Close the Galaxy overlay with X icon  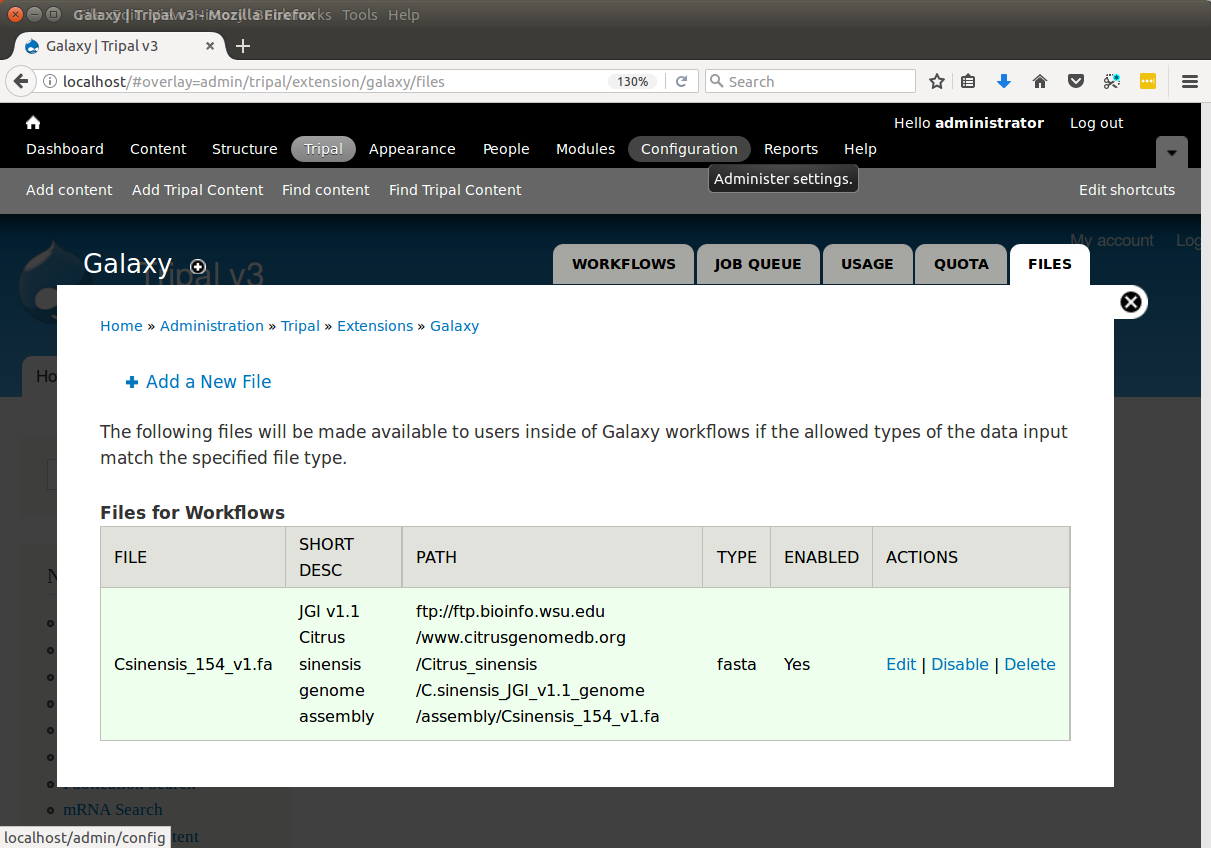[x=1131, y=302]
